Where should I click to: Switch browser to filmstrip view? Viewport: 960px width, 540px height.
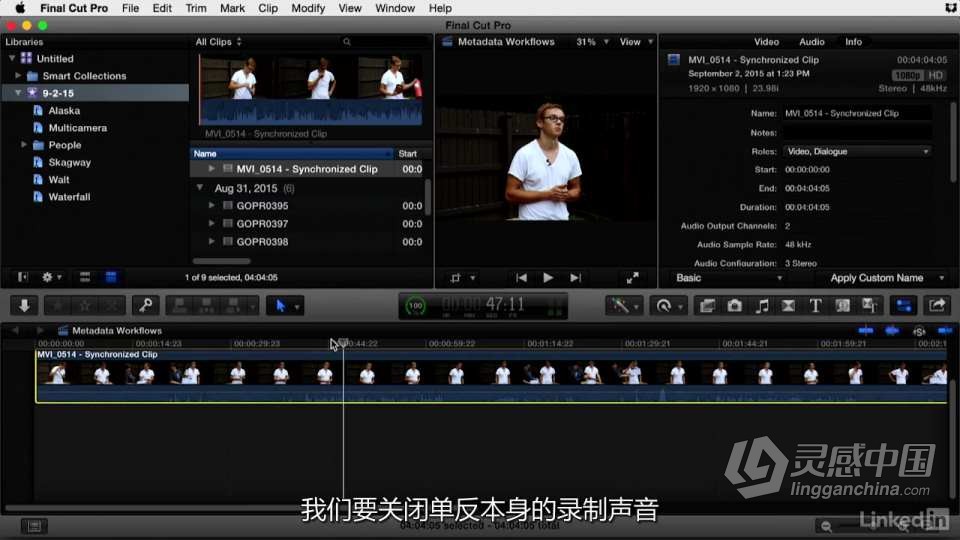pyautogui.click(x=85, y=277)
